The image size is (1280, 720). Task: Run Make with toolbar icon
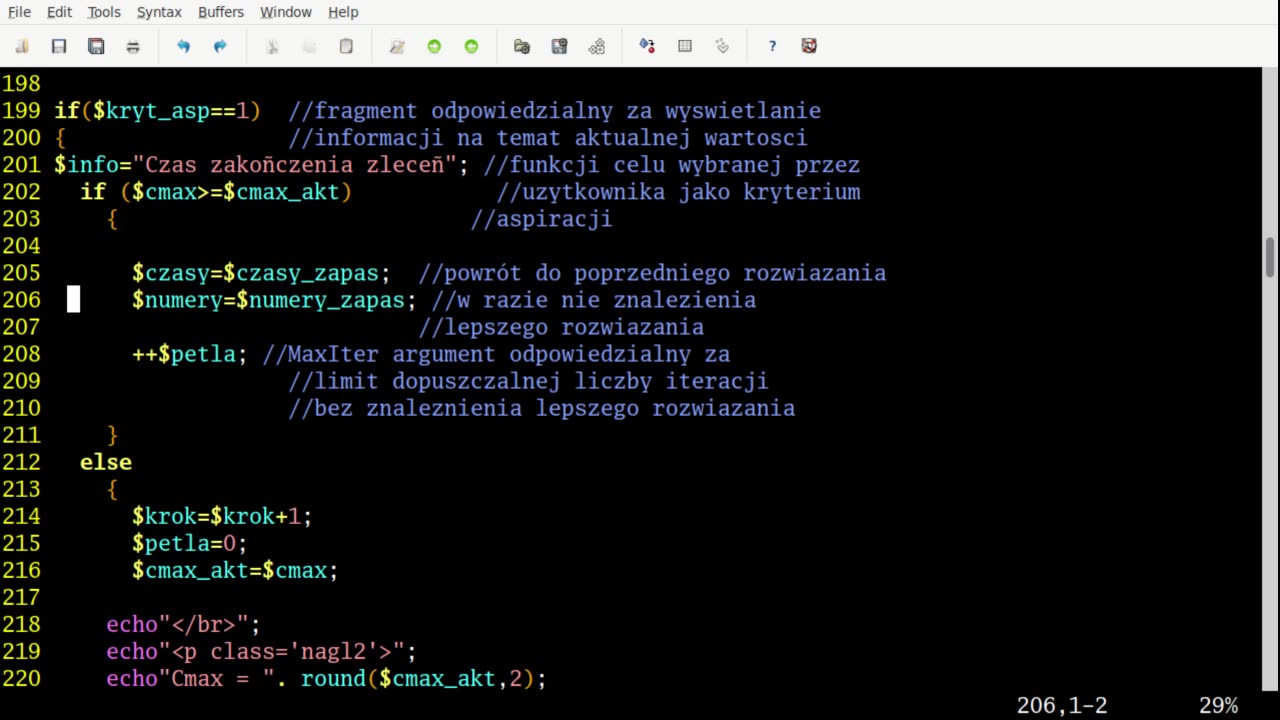(x=647, y=46)
